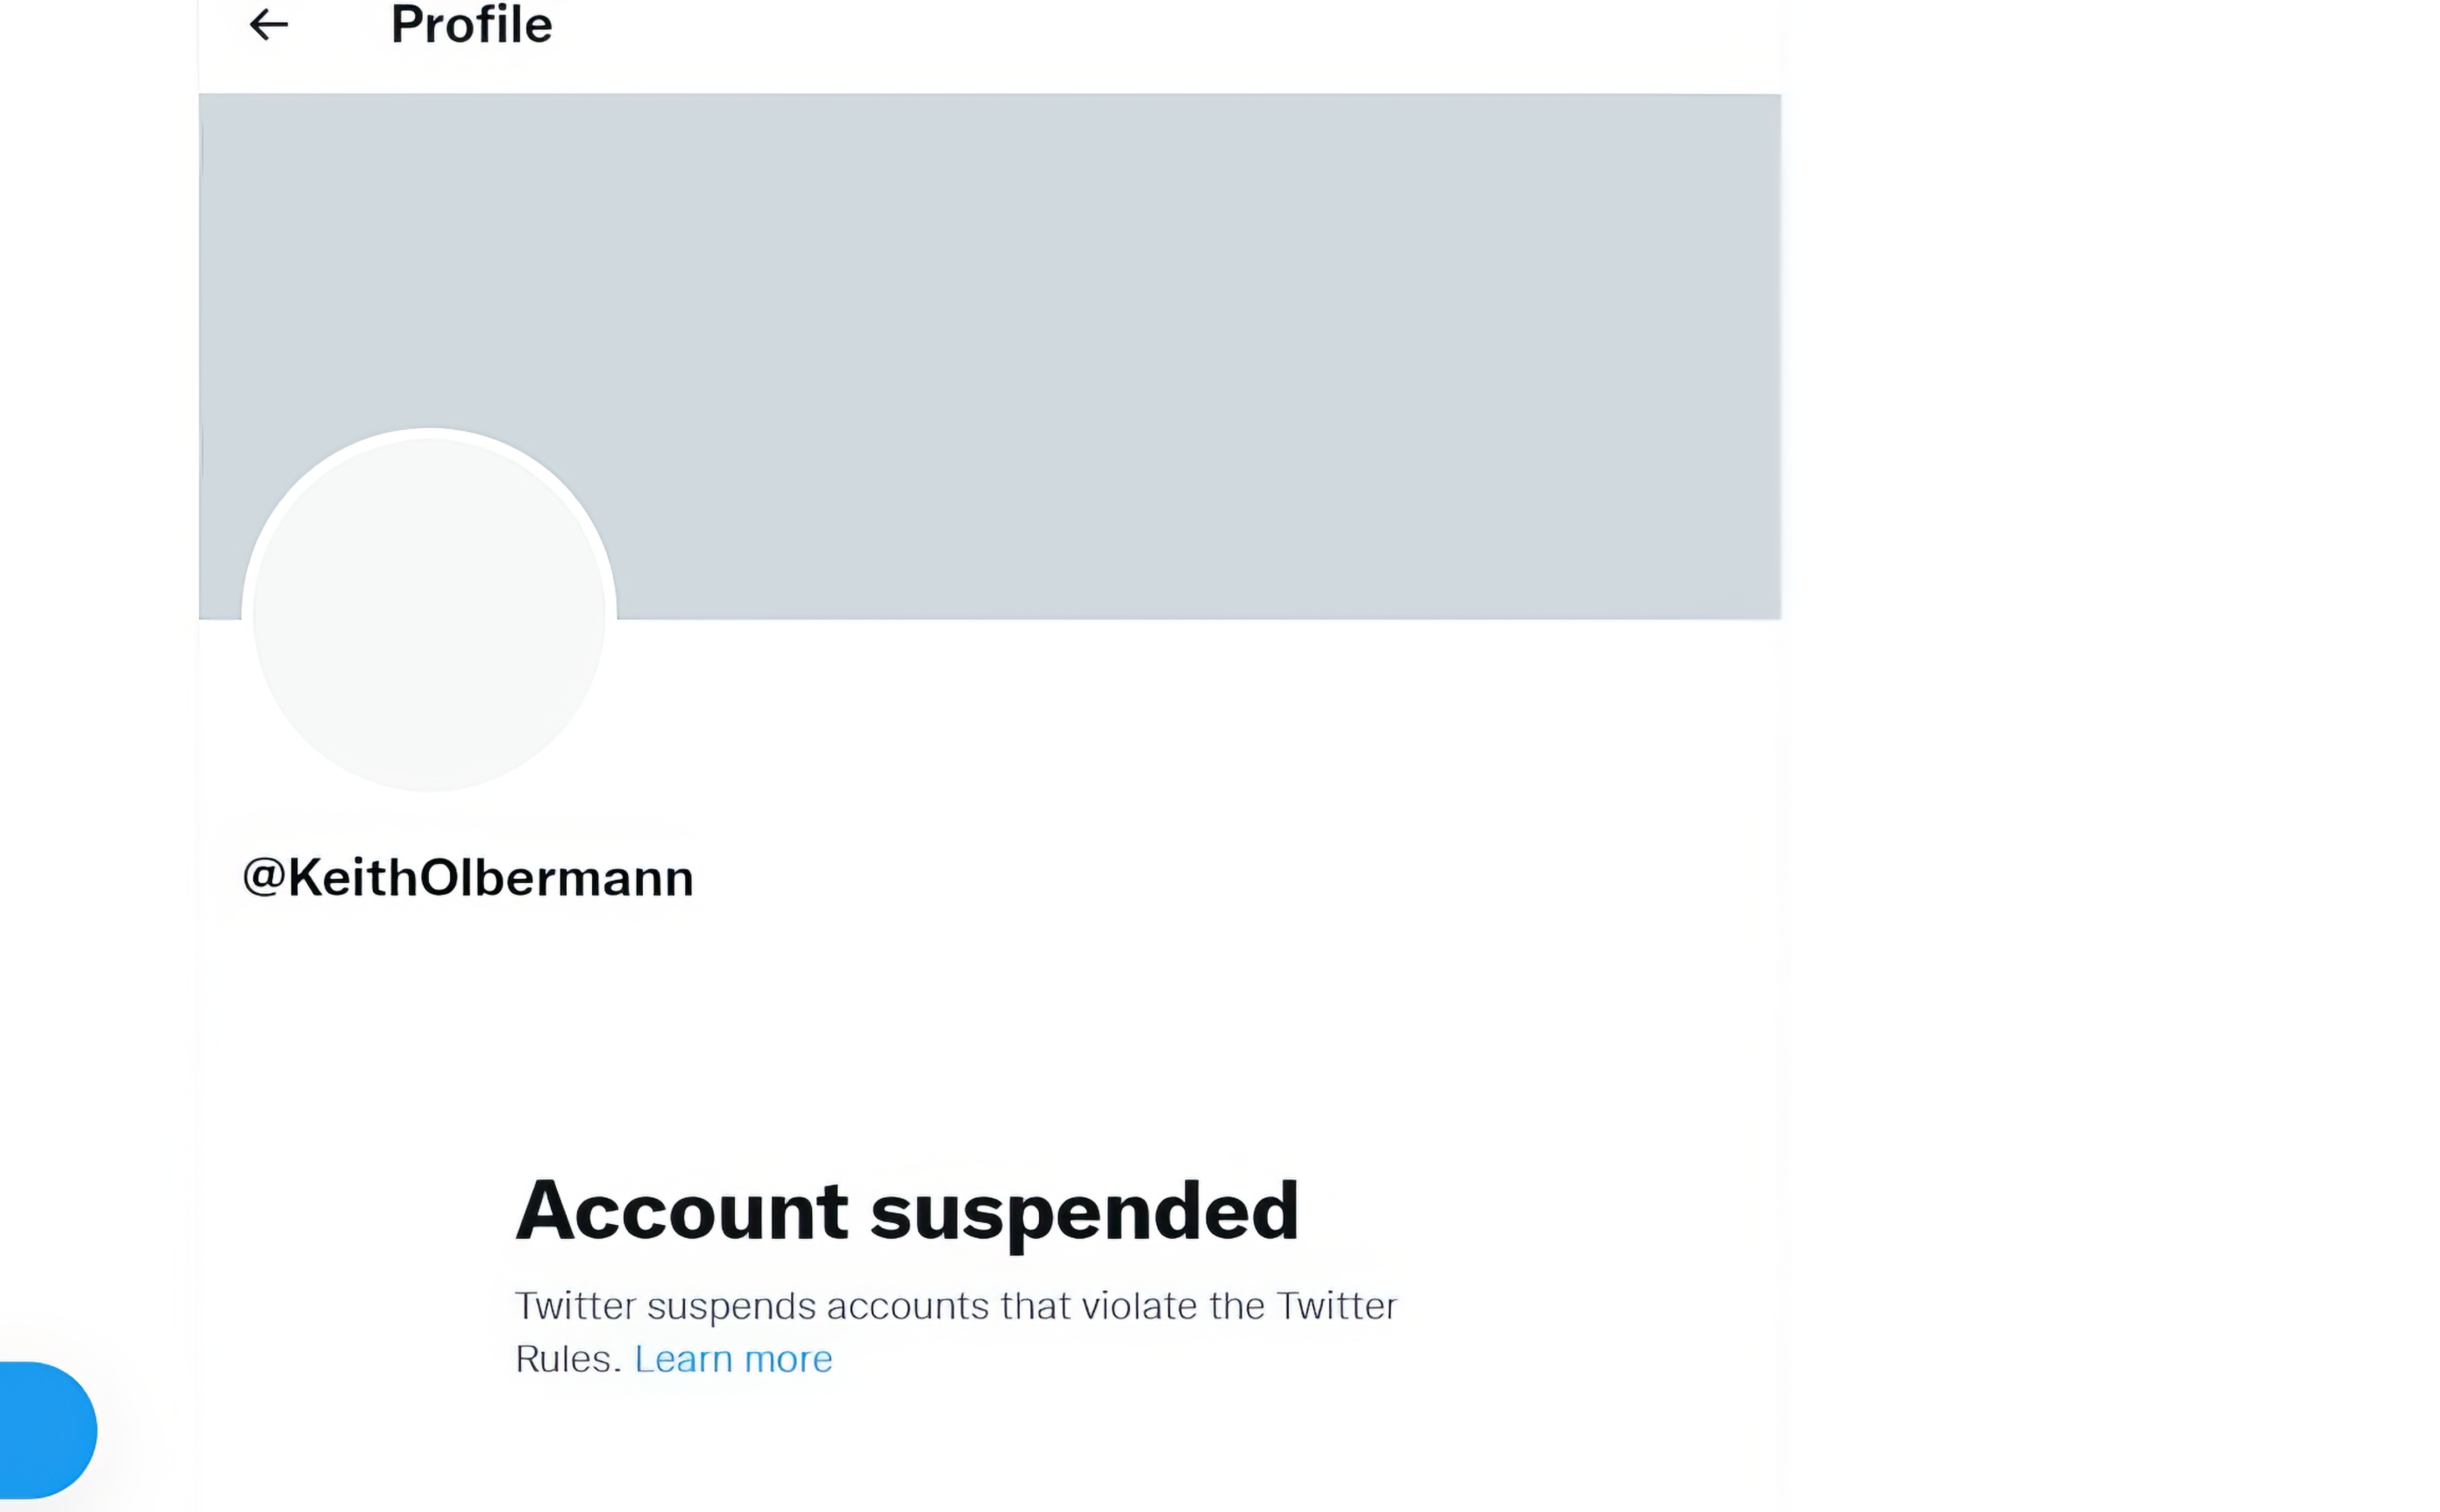
Task: Select the partially visible blue Tweet button
Action: [48, 1430]
